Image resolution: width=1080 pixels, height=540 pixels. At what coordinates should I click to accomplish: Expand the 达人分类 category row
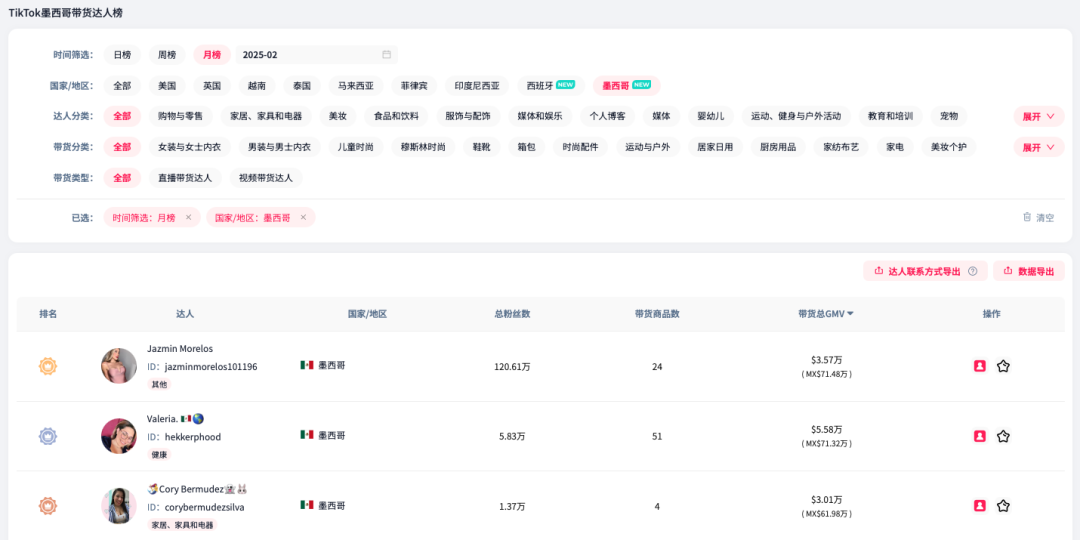click(1038, 117)
